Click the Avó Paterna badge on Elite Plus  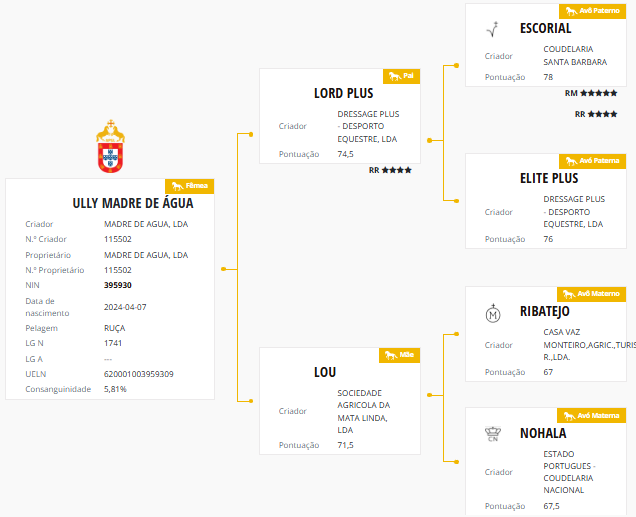click(x=592, y=160)
